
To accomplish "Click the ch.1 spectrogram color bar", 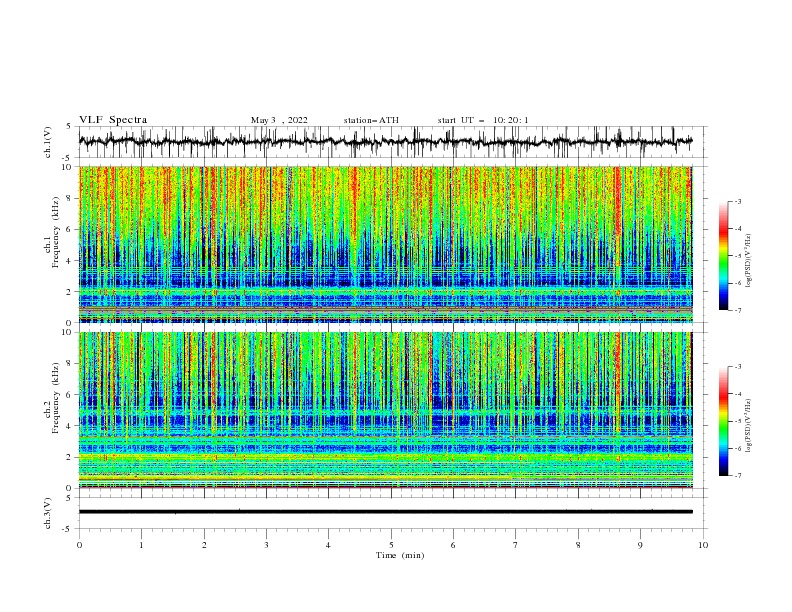I will [723, 255].
